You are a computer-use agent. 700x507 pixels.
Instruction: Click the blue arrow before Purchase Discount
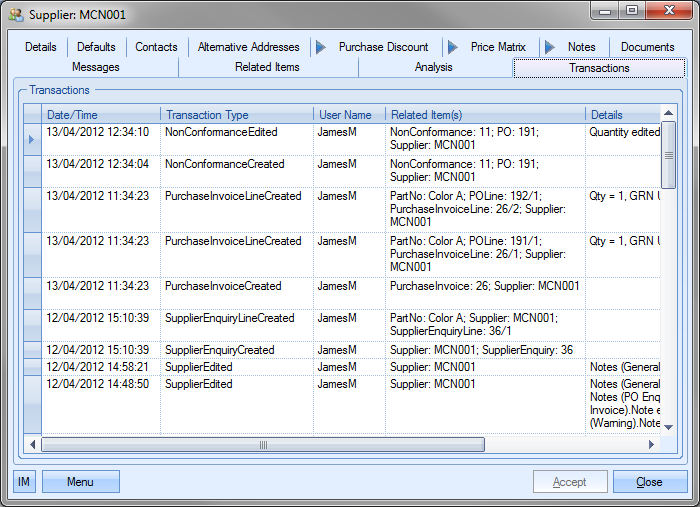[319, 47]
